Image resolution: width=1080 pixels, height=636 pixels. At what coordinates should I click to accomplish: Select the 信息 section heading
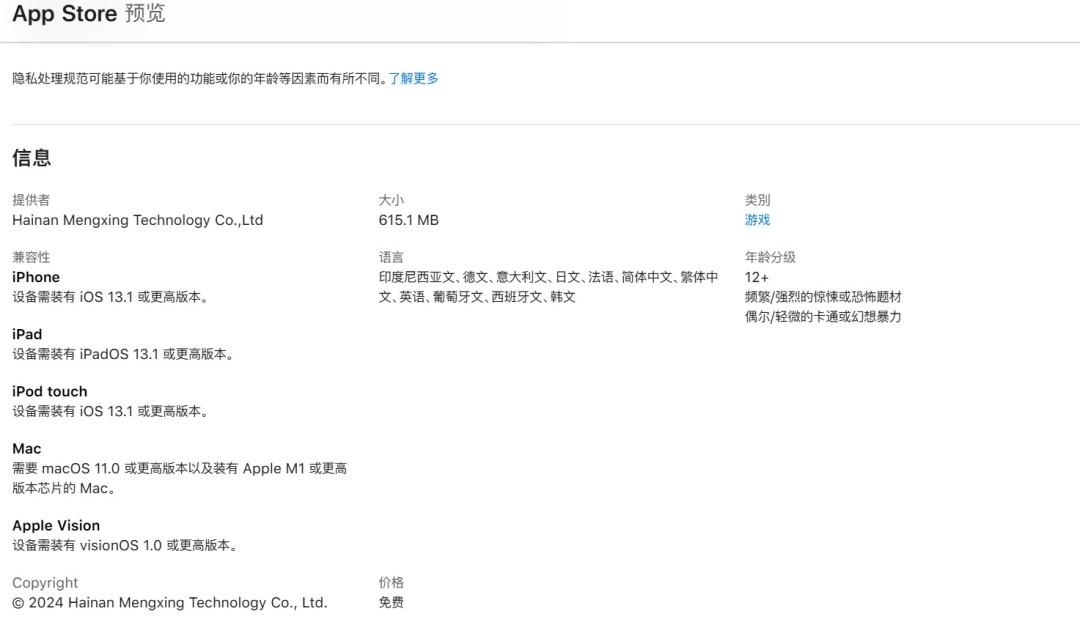[x=31, y=158]
